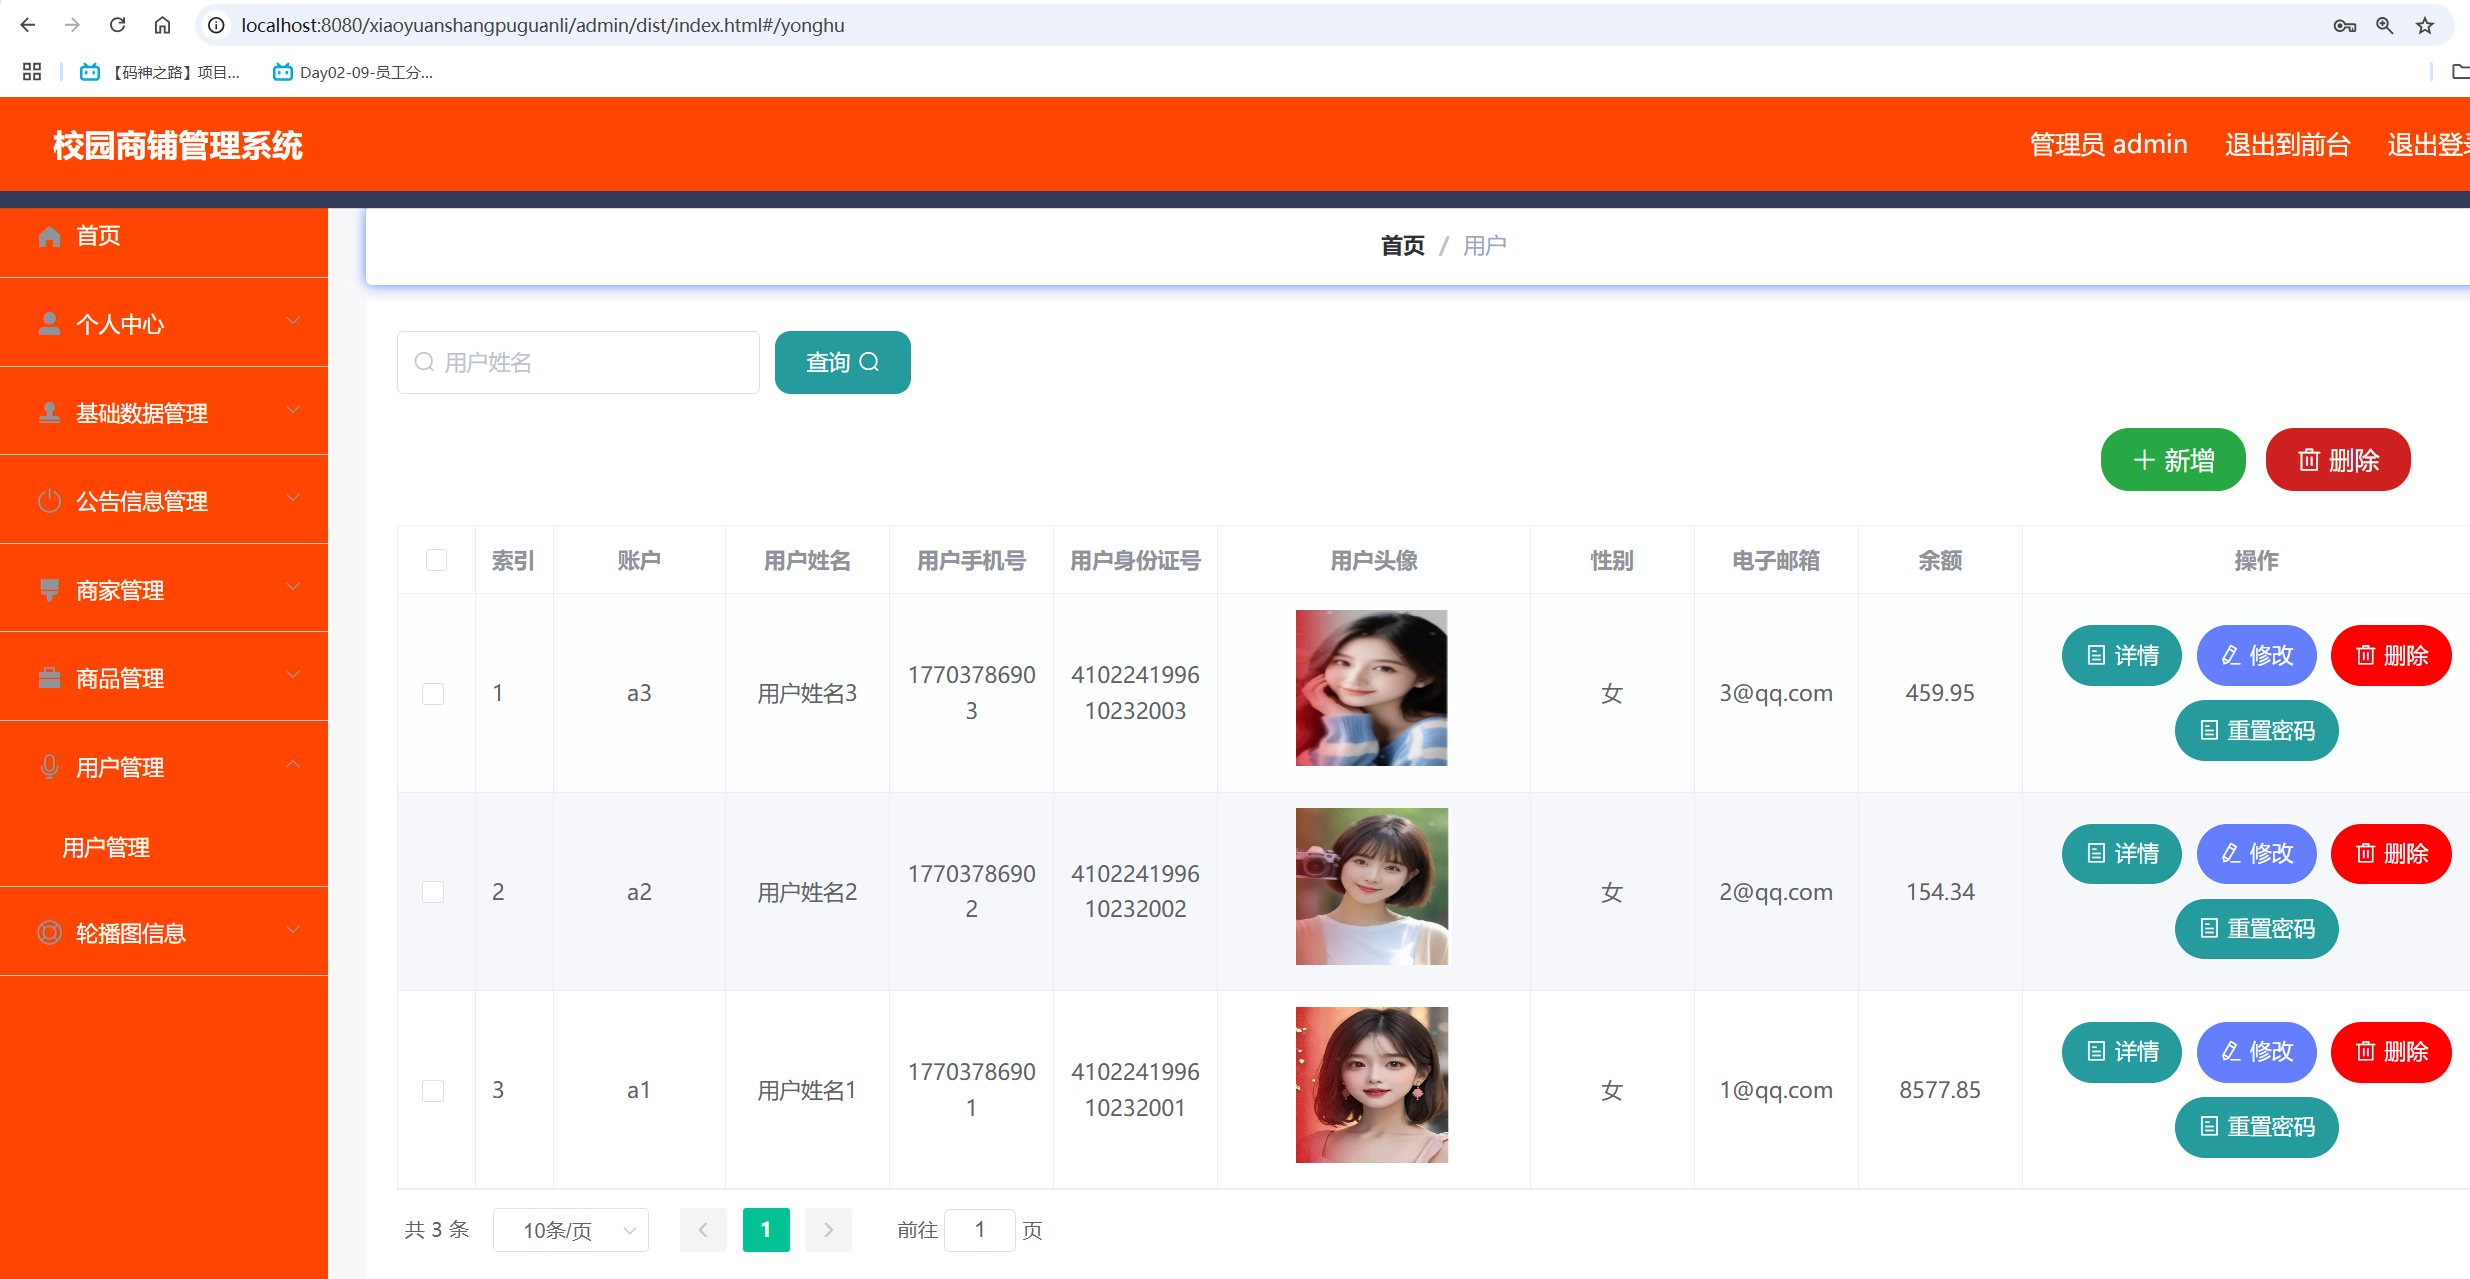This screenshot has width=2470, height=1279.
Task: Collapse the 用户管理 sidebar section
Action: pos(293,765)
